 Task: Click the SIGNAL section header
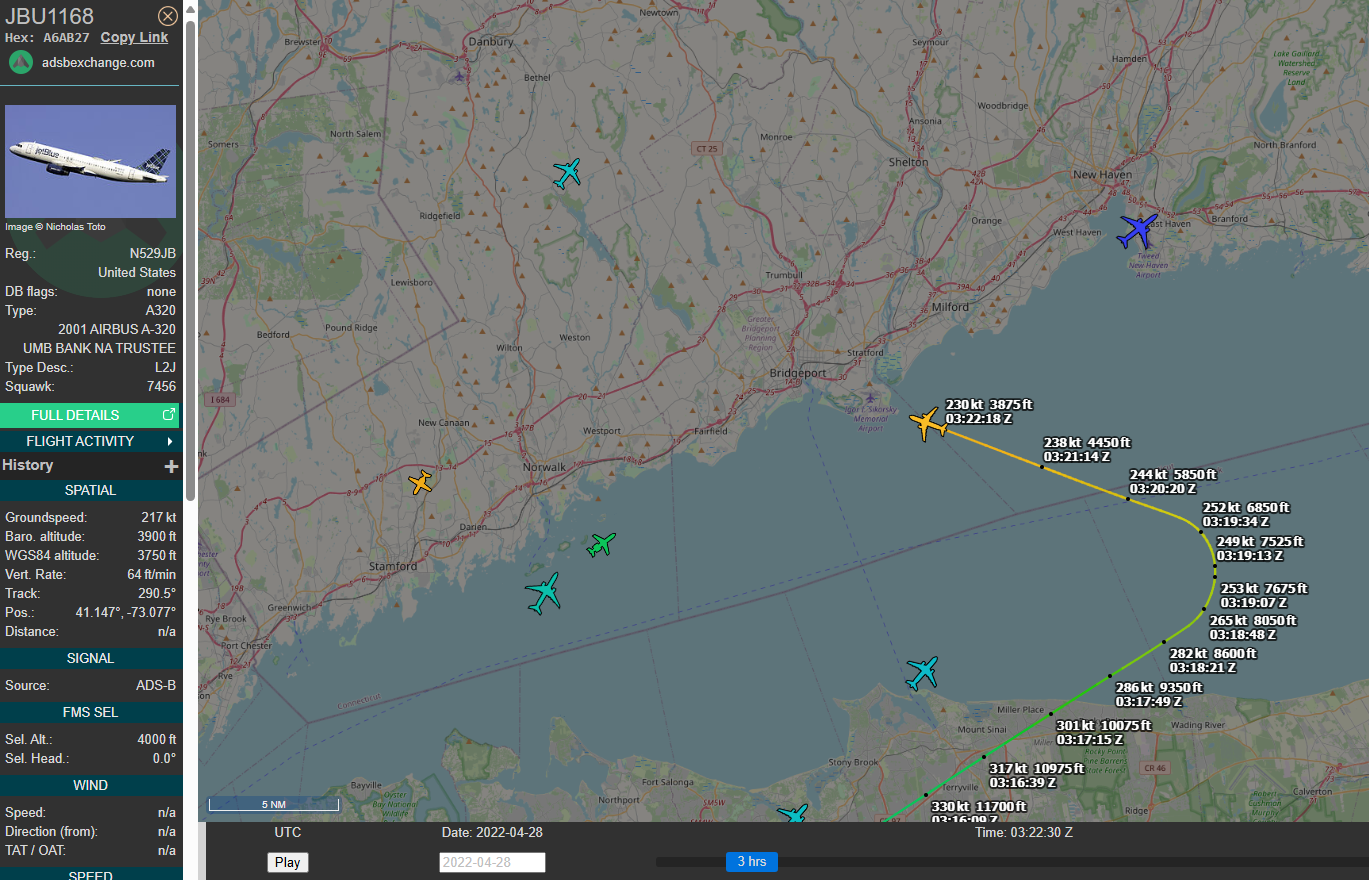pos(90,658)
